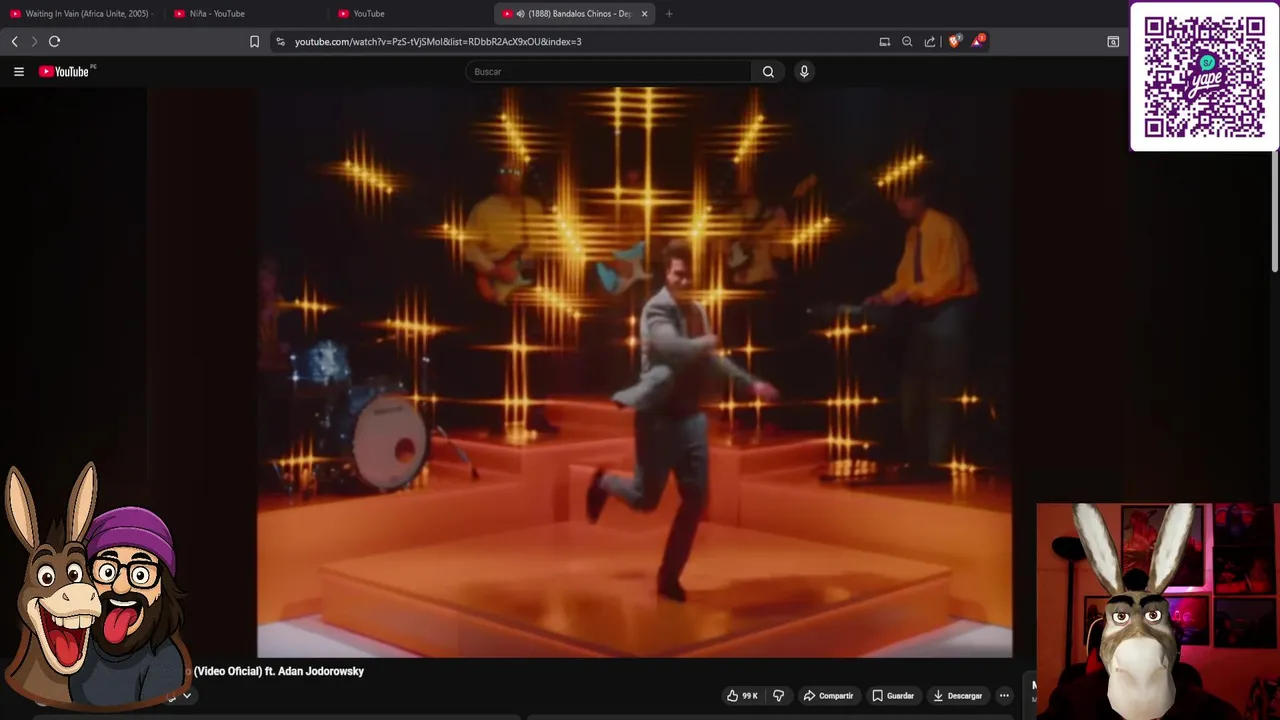The height and width of the screenshot is (720, 1280).
Task: Mute the playing tab via speaker icon
Action: click(520, 14)
